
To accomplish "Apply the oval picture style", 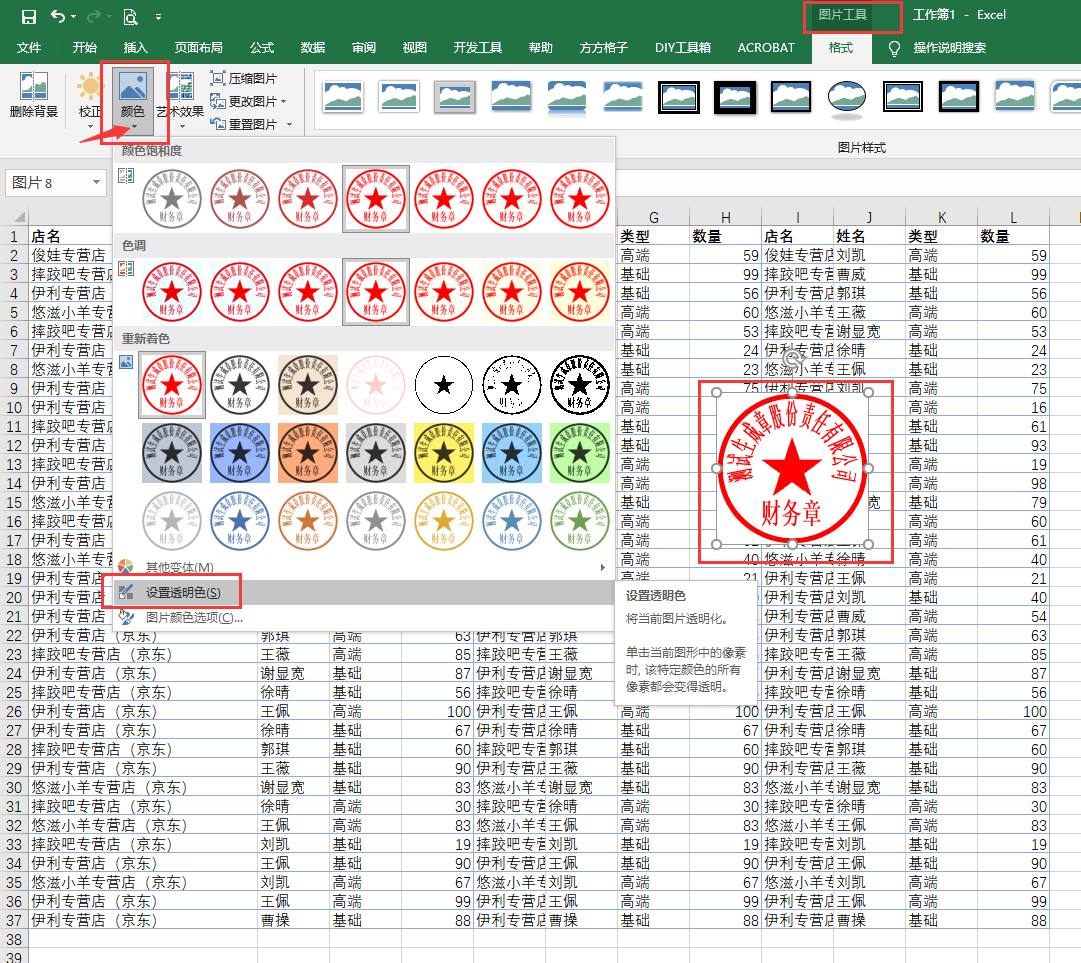I will [x=847, y=97].
